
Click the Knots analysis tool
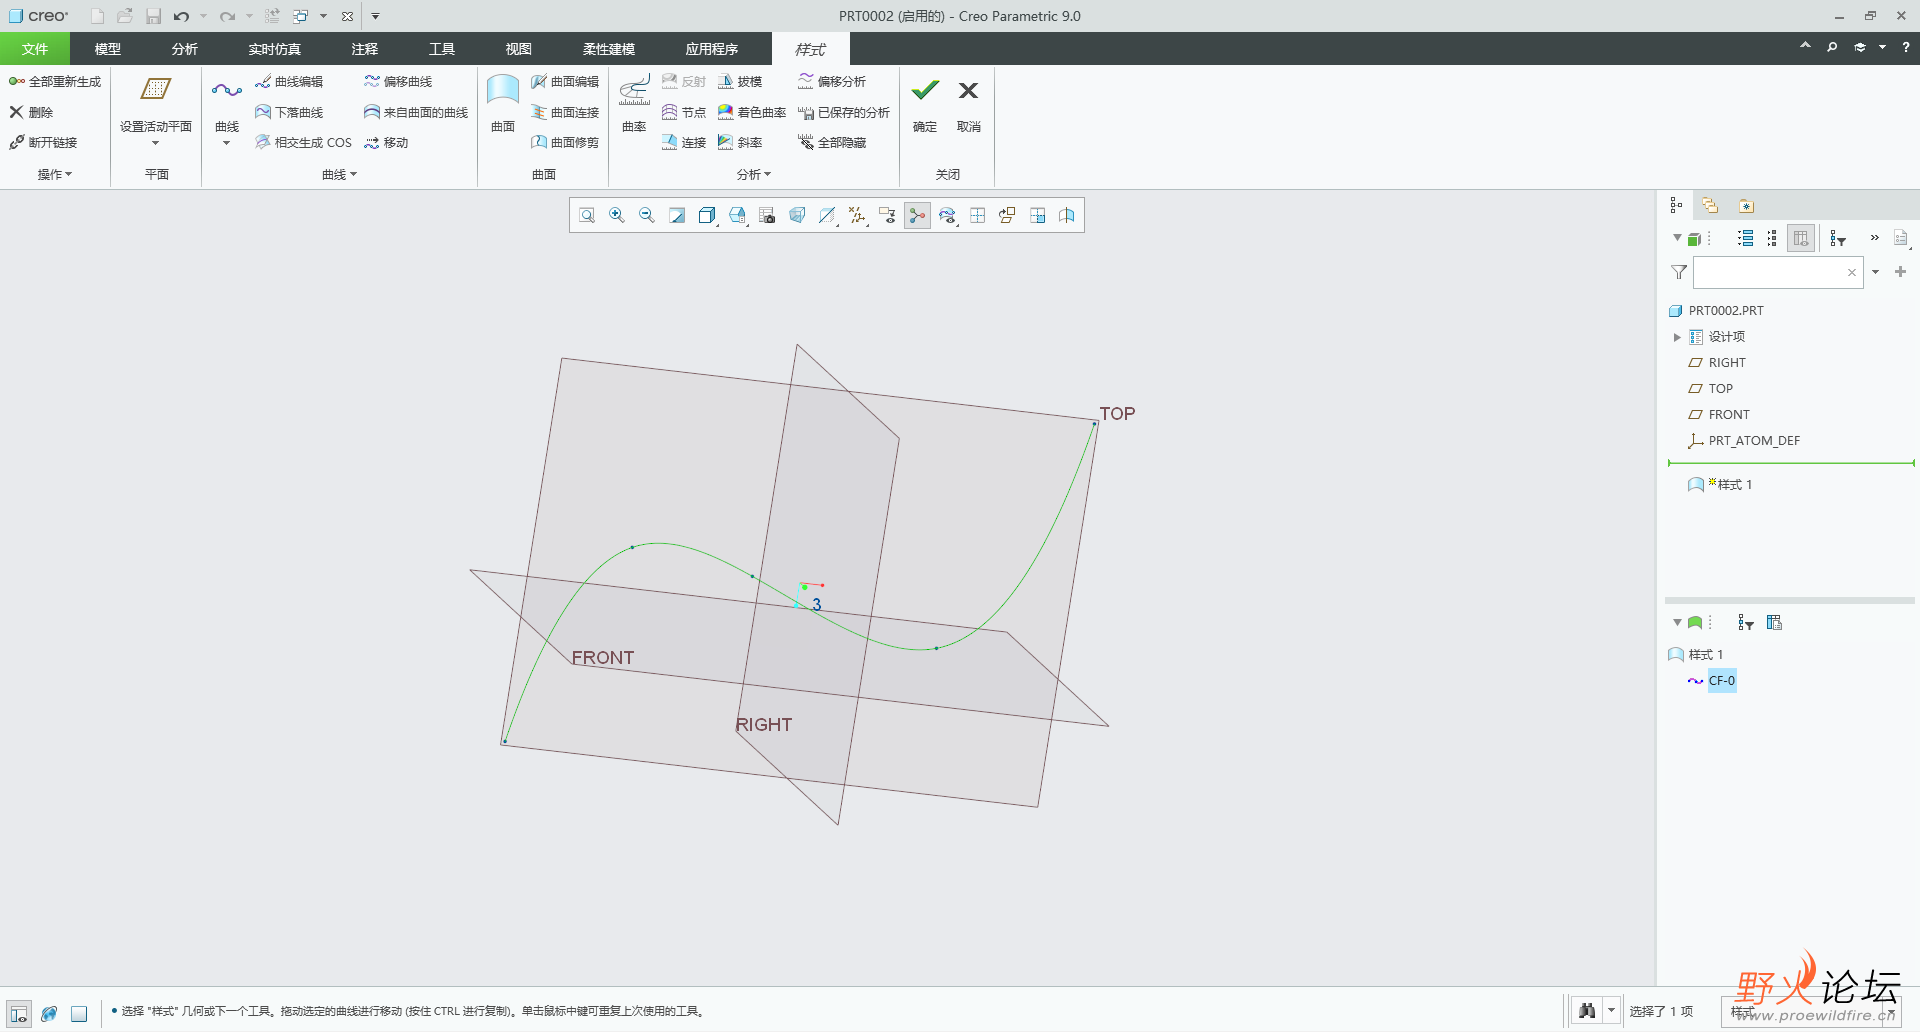(x=684, y=112)
